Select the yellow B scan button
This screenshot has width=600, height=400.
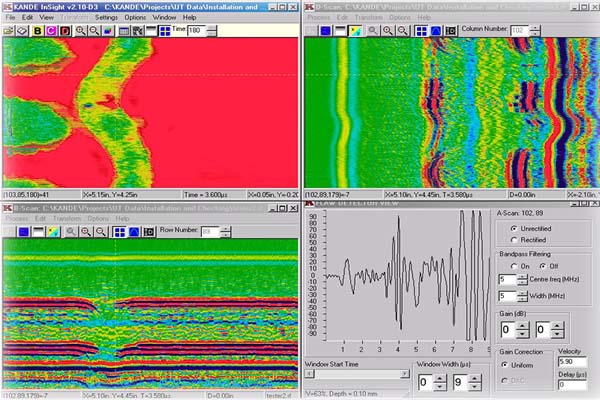38,31
